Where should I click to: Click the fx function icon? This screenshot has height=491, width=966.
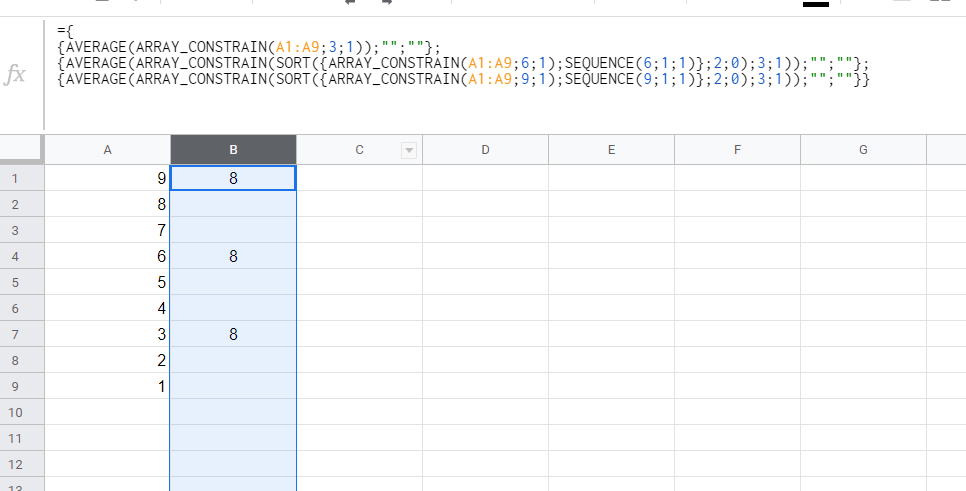point(15,74)
